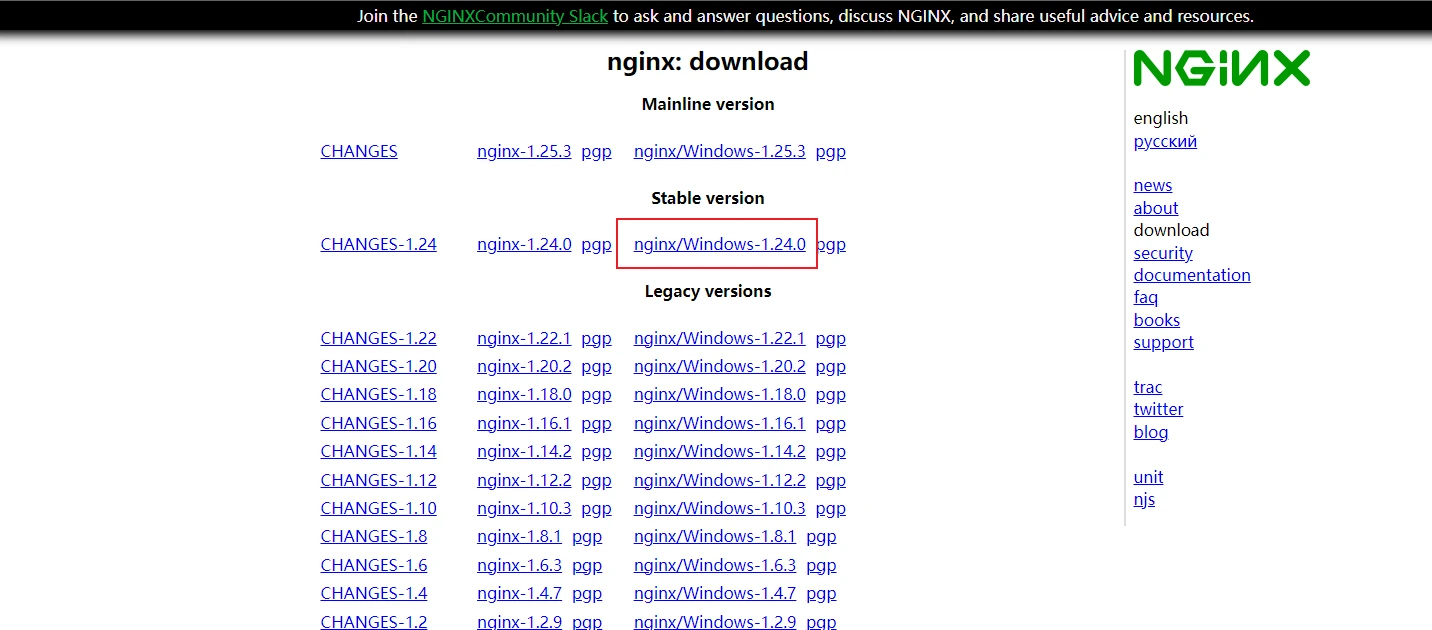
Task: Open the trac link
Action: click(x=1147, y=387)
